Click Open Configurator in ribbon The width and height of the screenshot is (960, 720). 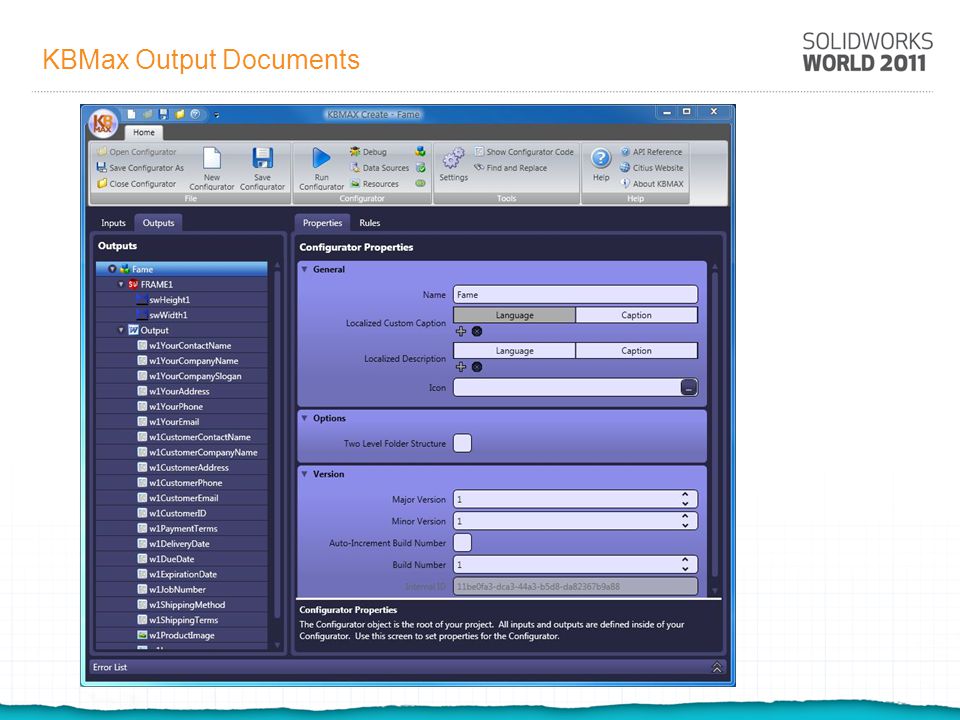click(137, 152)
